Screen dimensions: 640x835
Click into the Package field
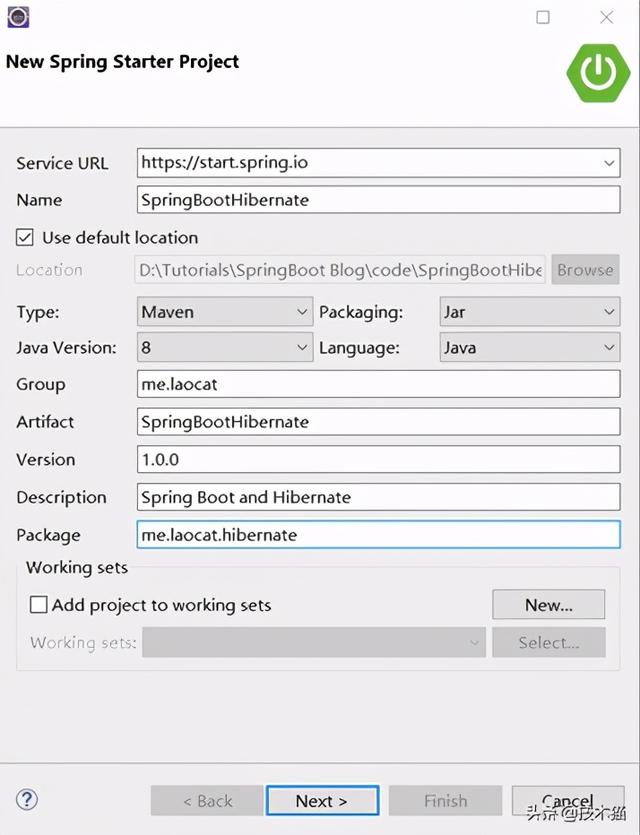point(379,535)
